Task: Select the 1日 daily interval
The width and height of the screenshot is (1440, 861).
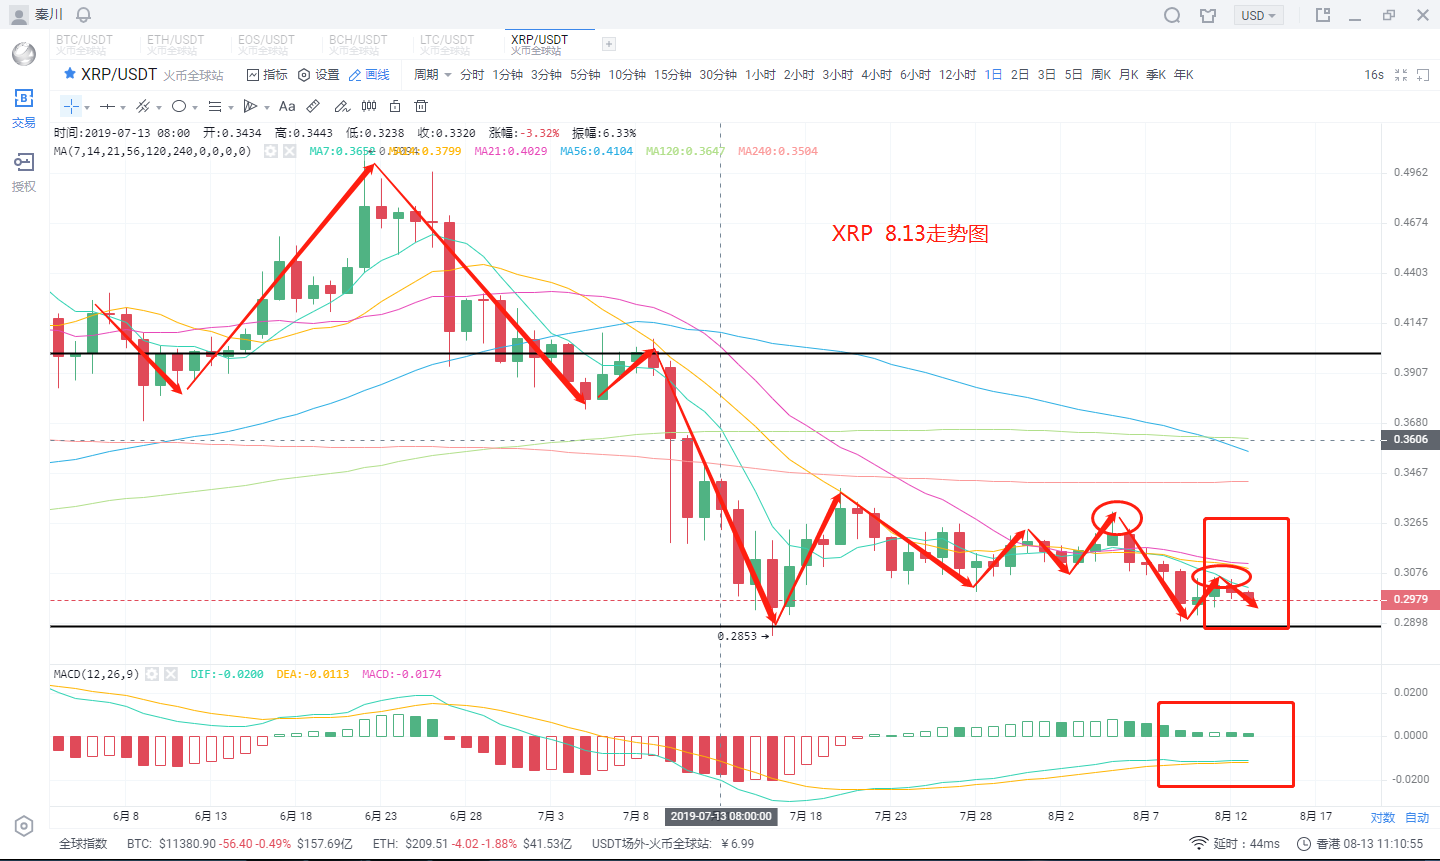Action: point(993,75)
